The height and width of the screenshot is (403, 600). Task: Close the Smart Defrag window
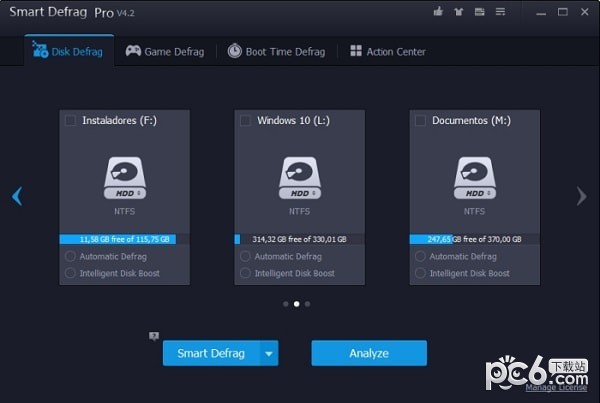[x=584, y=12]
